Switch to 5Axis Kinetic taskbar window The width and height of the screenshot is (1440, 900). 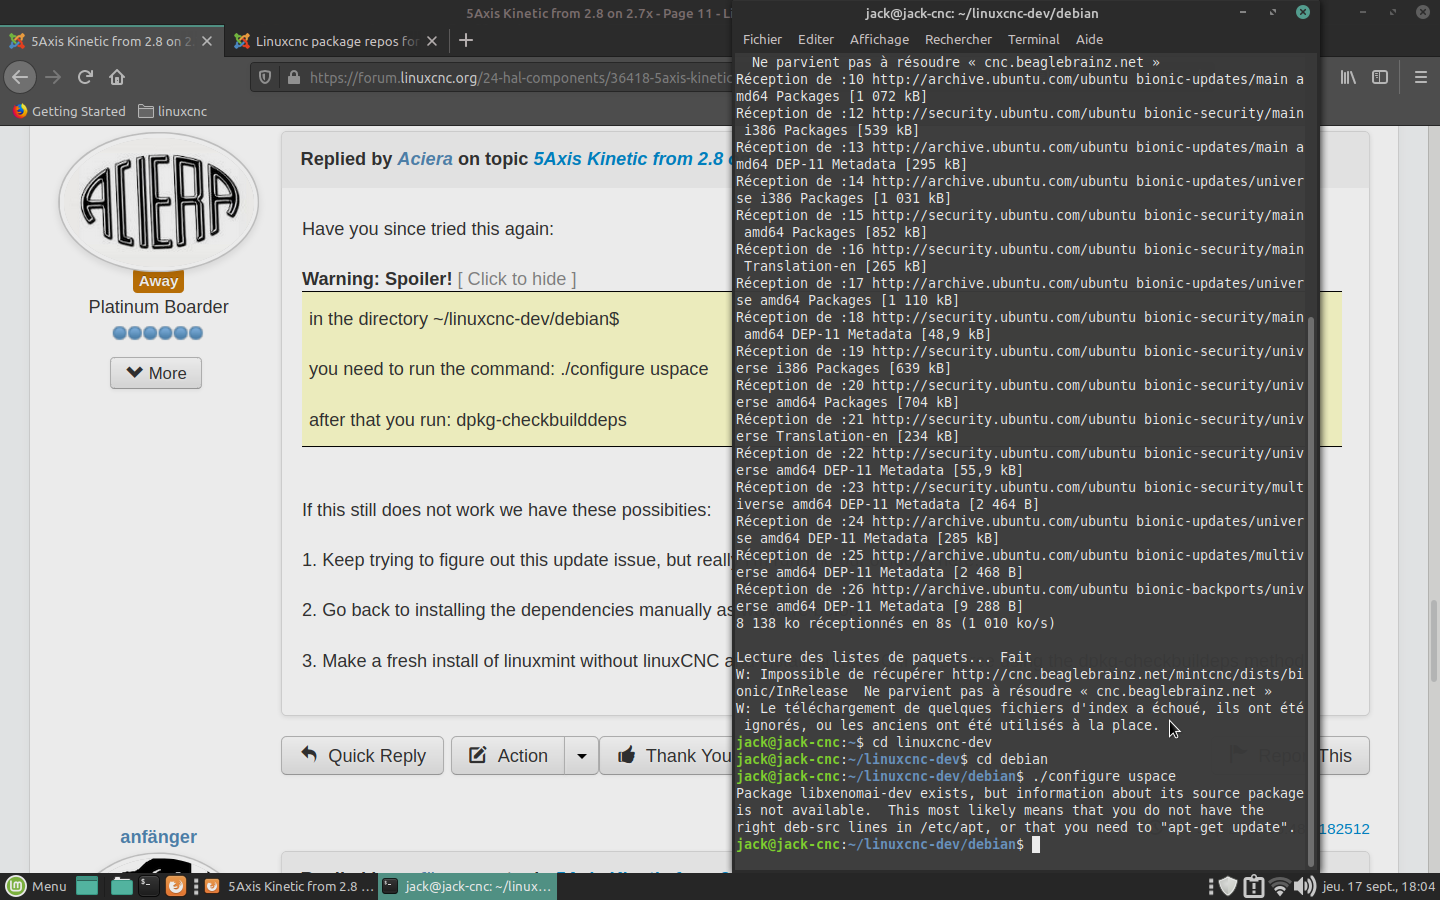[x=289, y=886]
